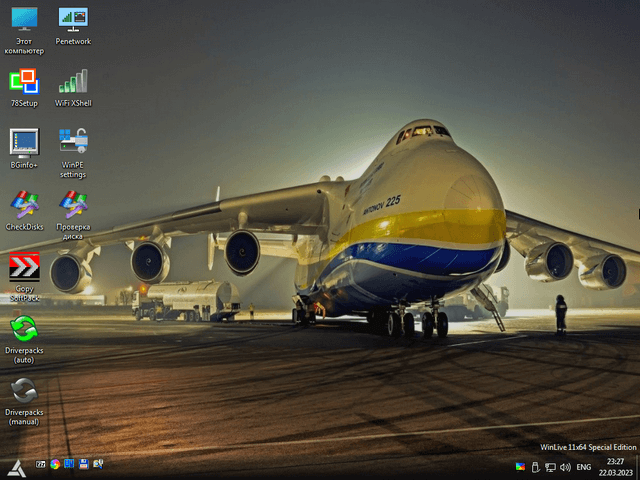The height and width of the screenshot is (480, 640).
Task: Launch the CheckDisks desktop shortcut
Action: pos(23,205)
